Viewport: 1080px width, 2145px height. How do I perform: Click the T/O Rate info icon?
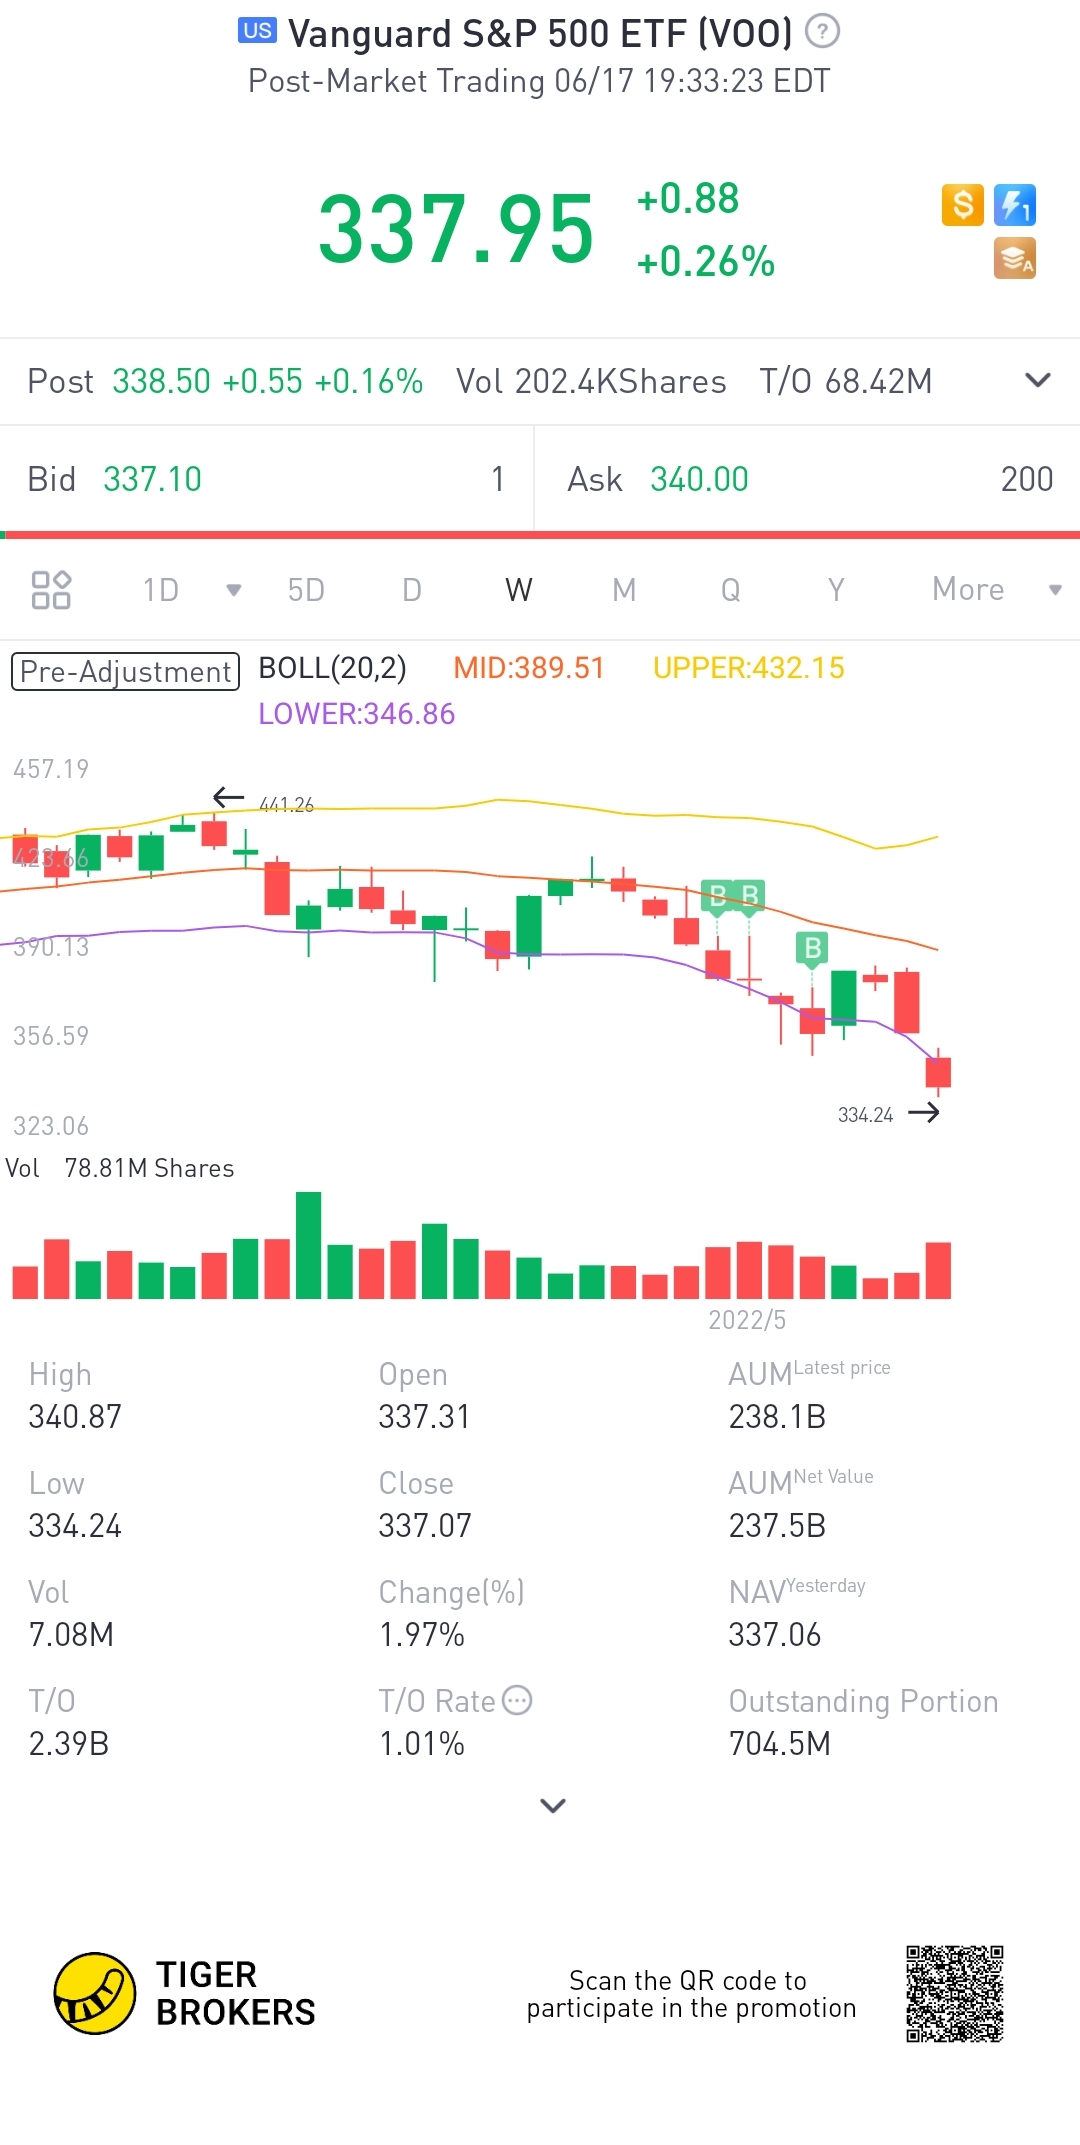pyautogui.click(x=517, y=1700)
